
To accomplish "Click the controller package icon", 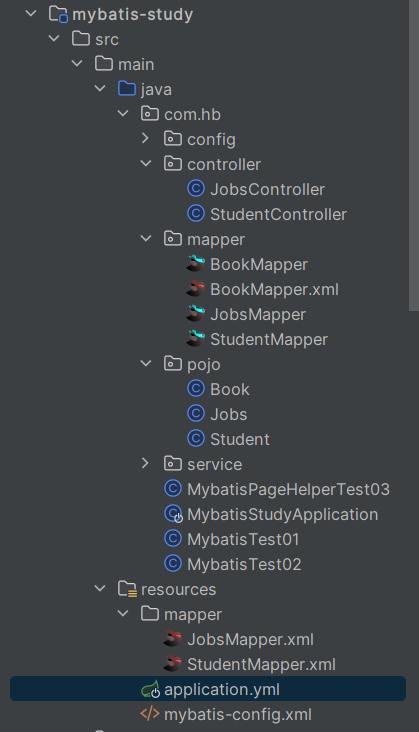I will pos(172,163).
